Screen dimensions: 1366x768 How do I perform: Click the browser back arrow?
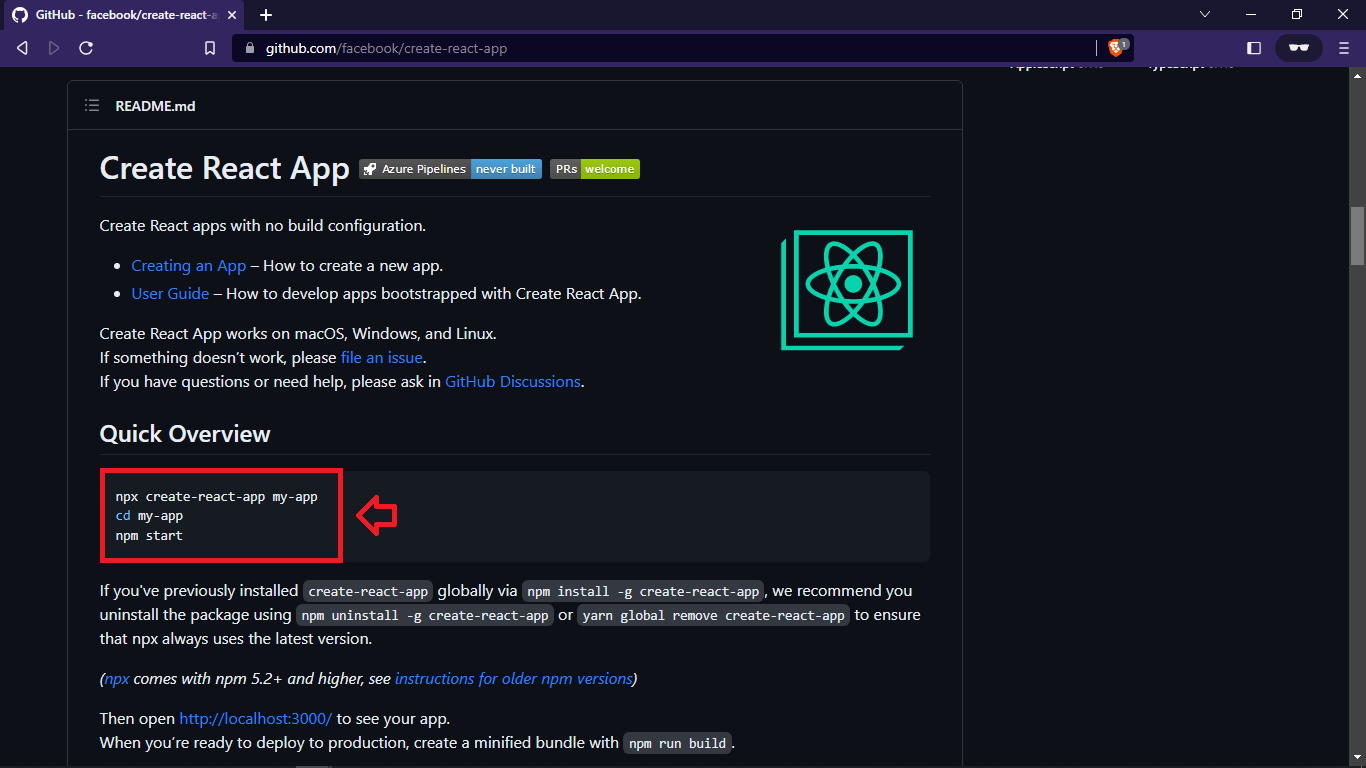point(23,48)
